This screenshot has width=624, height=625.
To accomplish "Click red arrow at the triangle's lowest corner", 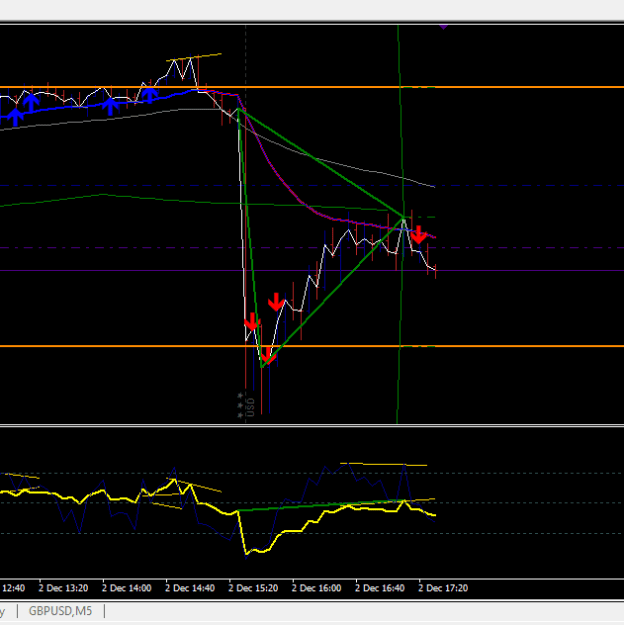I will tap(268, 356).
